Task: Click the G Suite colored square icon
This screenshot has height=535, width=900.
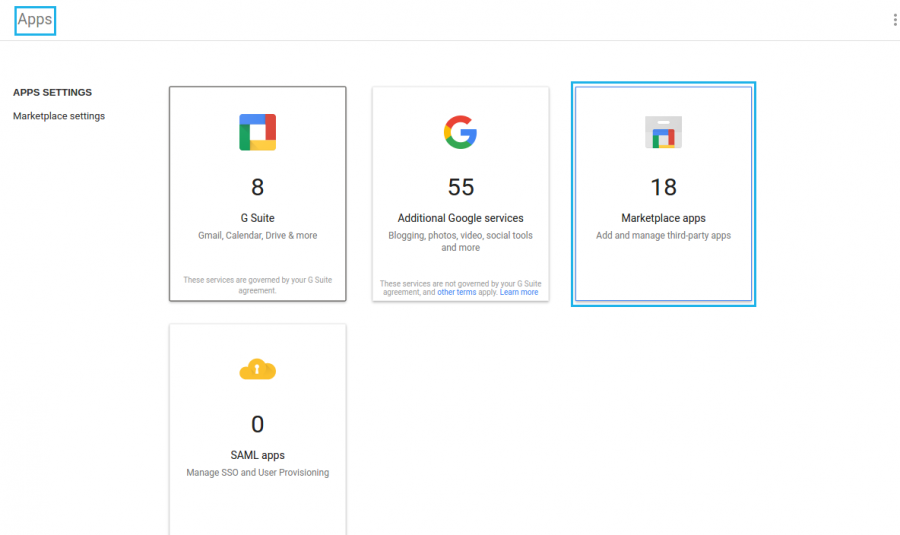Action: (257, 132)
